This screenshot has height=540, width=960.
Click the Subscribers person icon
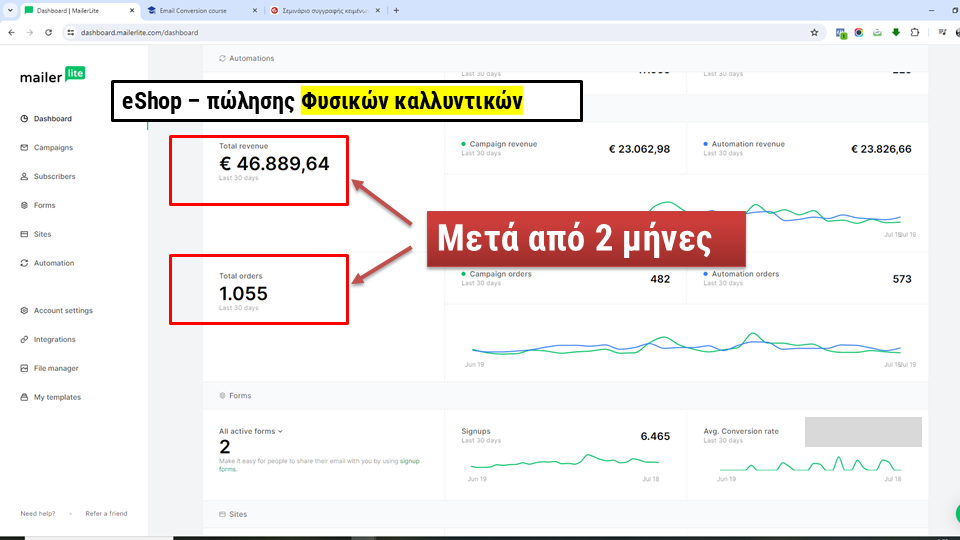24,176
